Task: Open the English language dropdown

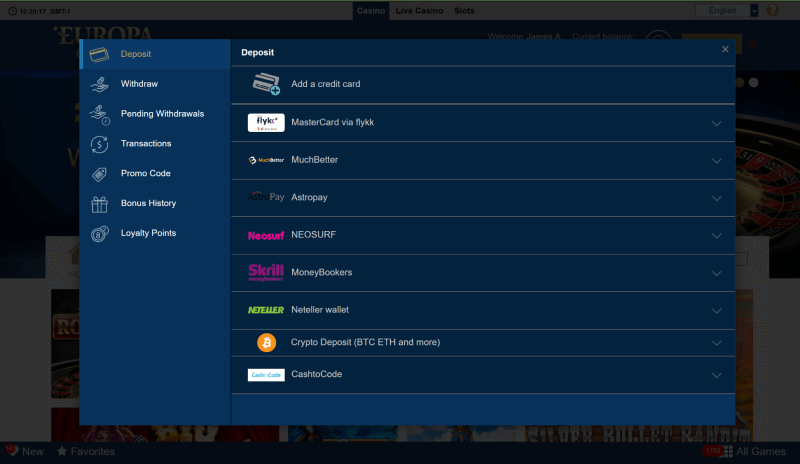Action: click(x=727, y=10)
